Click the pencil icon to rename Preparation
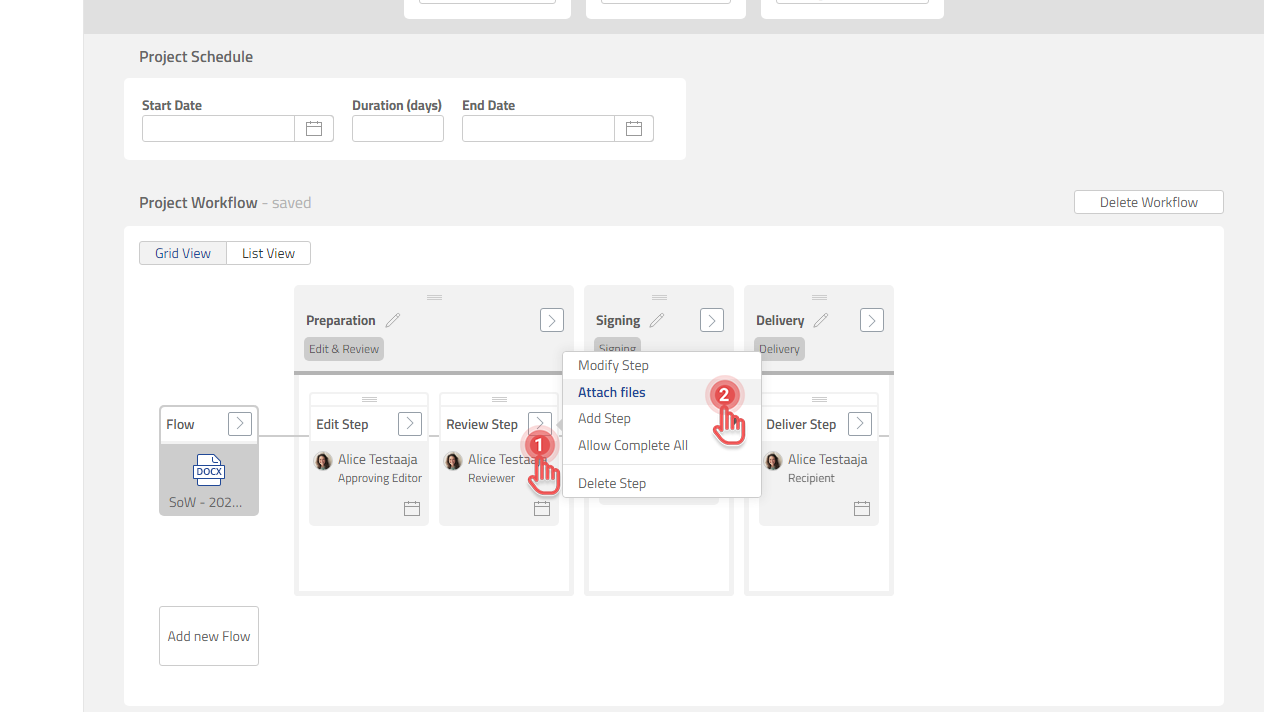Viewport: 1264px width, 712px height. [392, 319]
